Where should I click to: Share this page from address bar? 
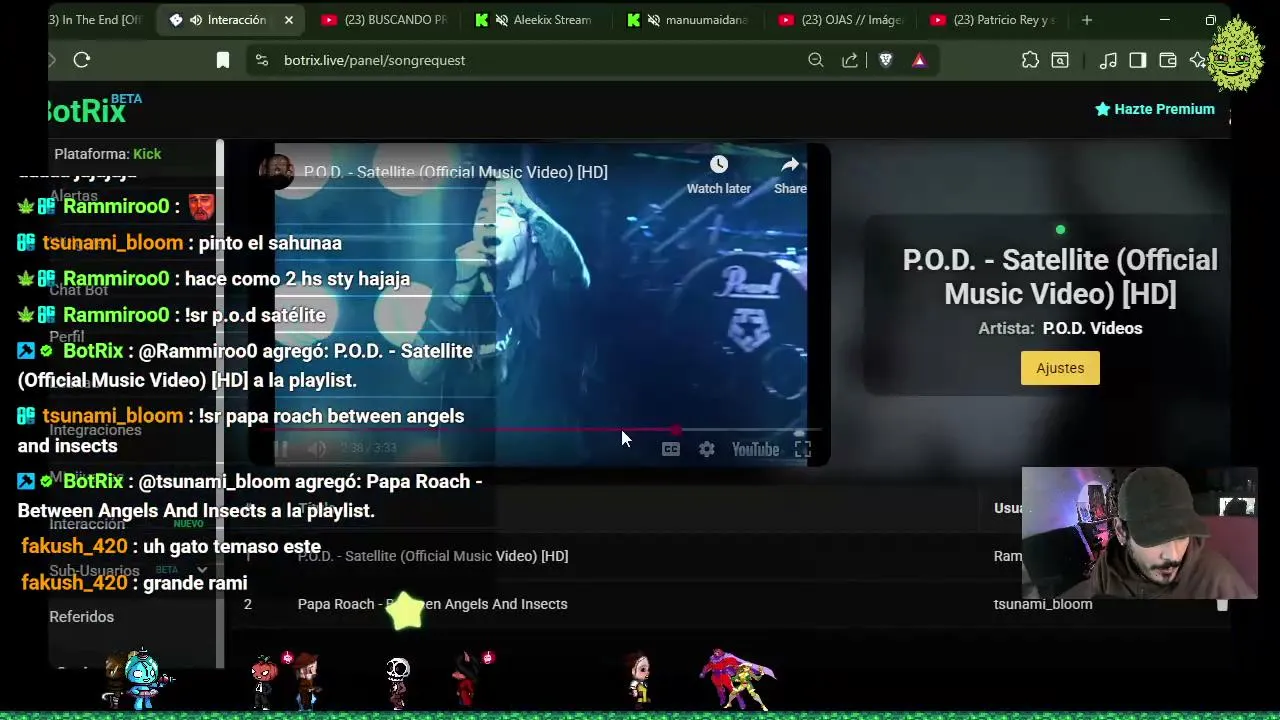[x=850, y=60]
